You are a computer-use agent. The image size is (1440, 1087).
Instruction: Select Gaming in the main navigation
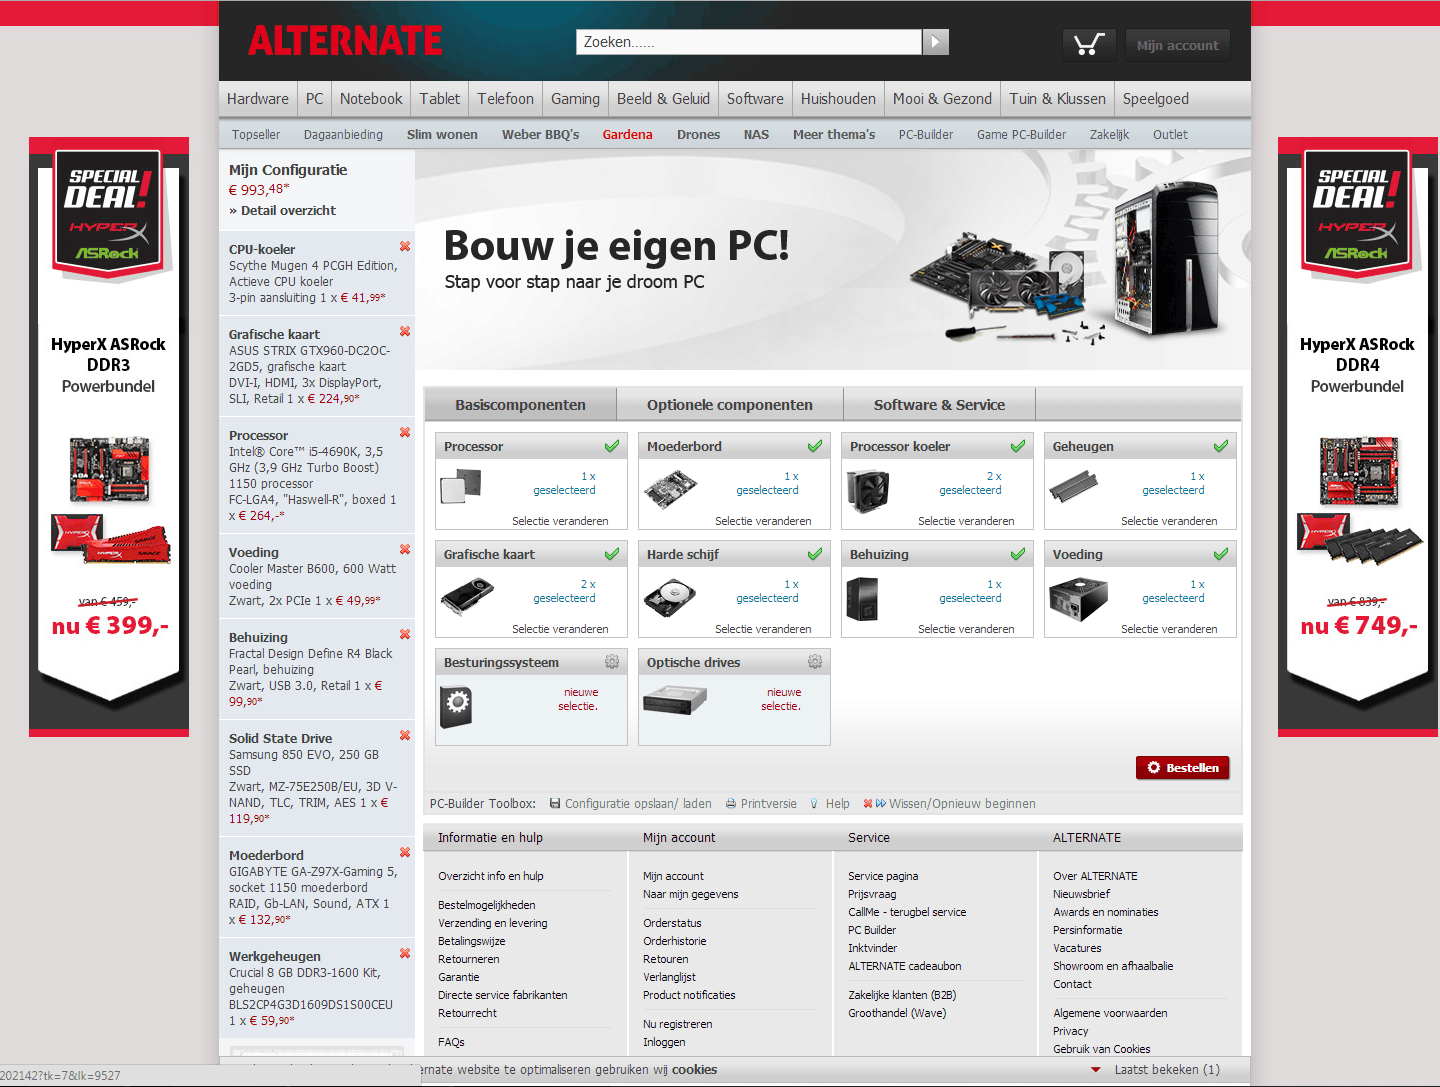[x=575, y=99]
